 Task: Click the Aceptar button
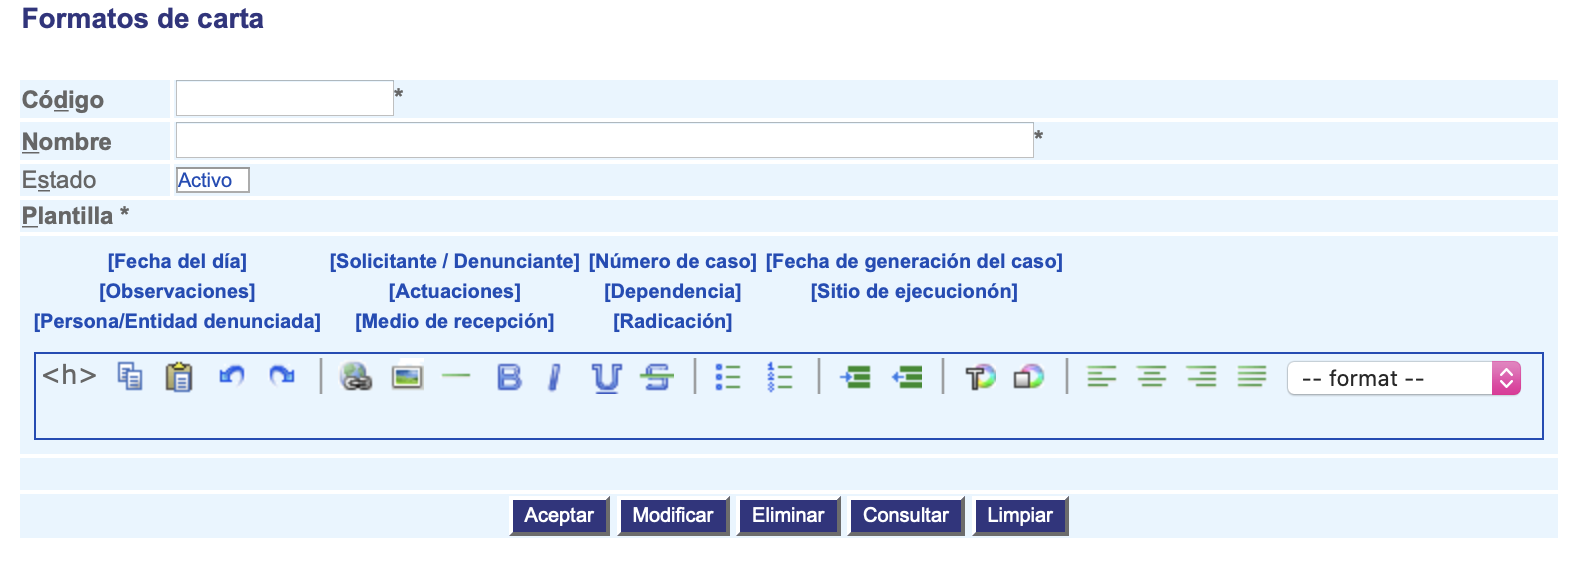tap(559, 516)
